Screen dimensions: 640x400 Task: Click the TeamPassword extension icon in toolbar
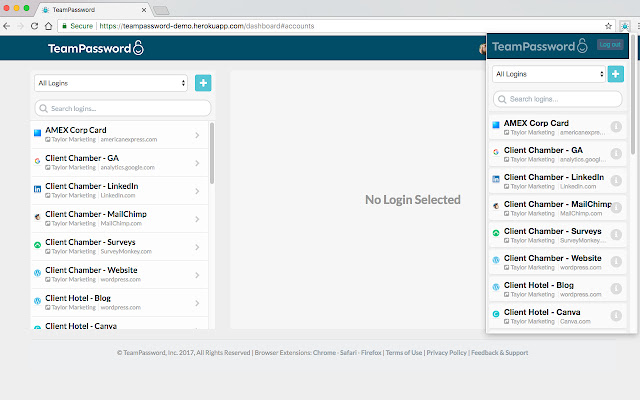pos(625,26)
